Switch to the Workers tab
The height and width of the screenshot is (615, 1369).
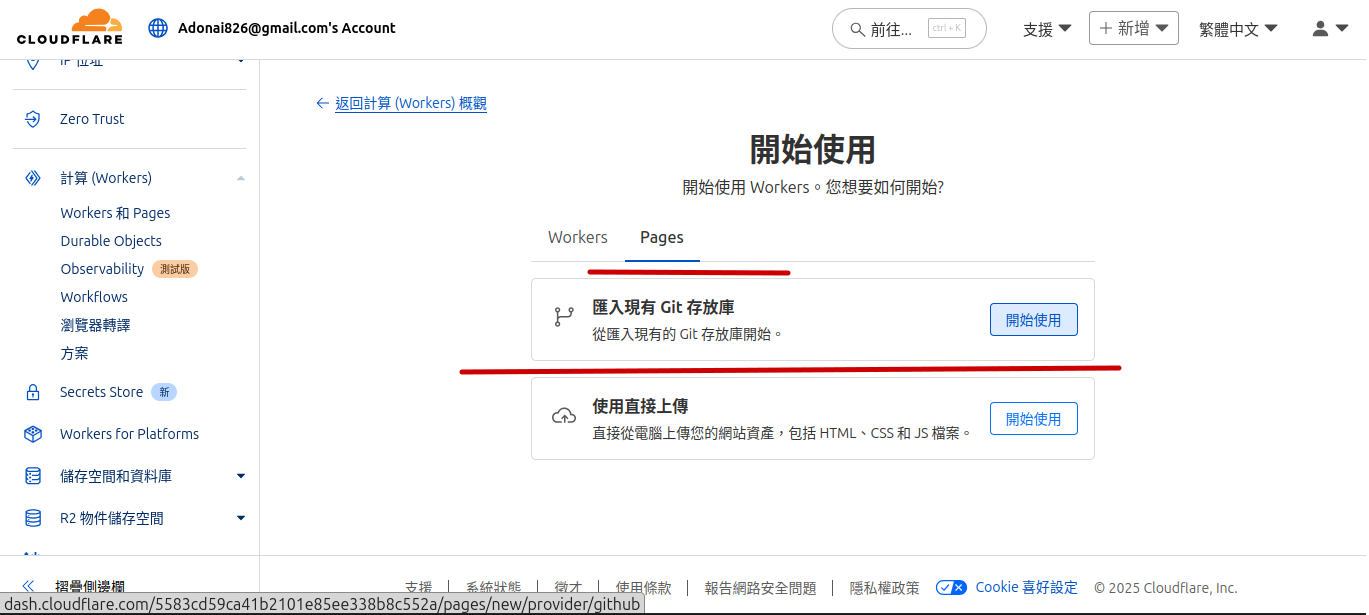[577, 237]
